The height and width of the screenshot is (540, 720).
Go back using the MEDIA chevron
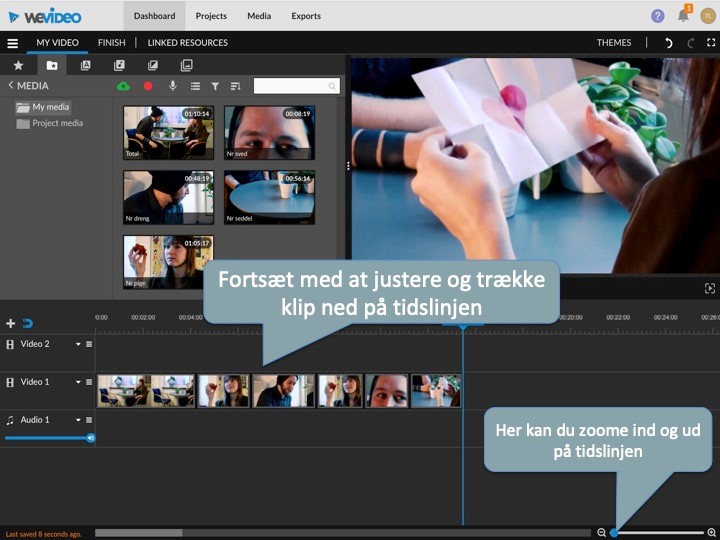(11, 85)
